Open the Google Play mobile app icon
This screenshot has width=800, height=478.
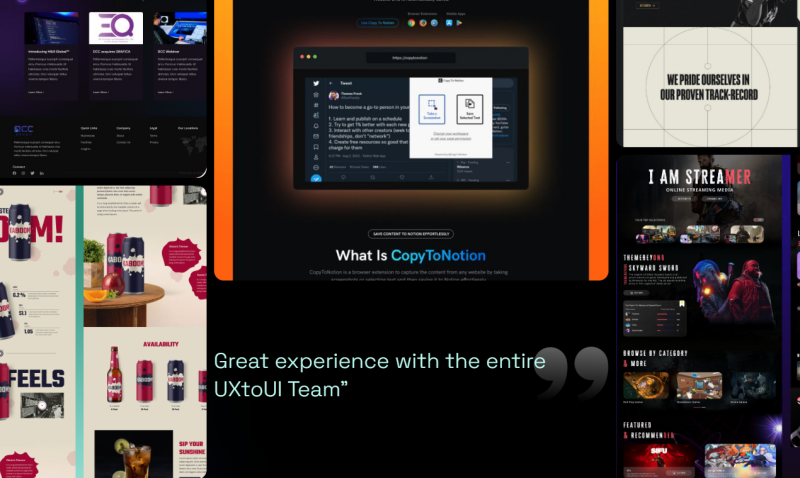point(459,23)
